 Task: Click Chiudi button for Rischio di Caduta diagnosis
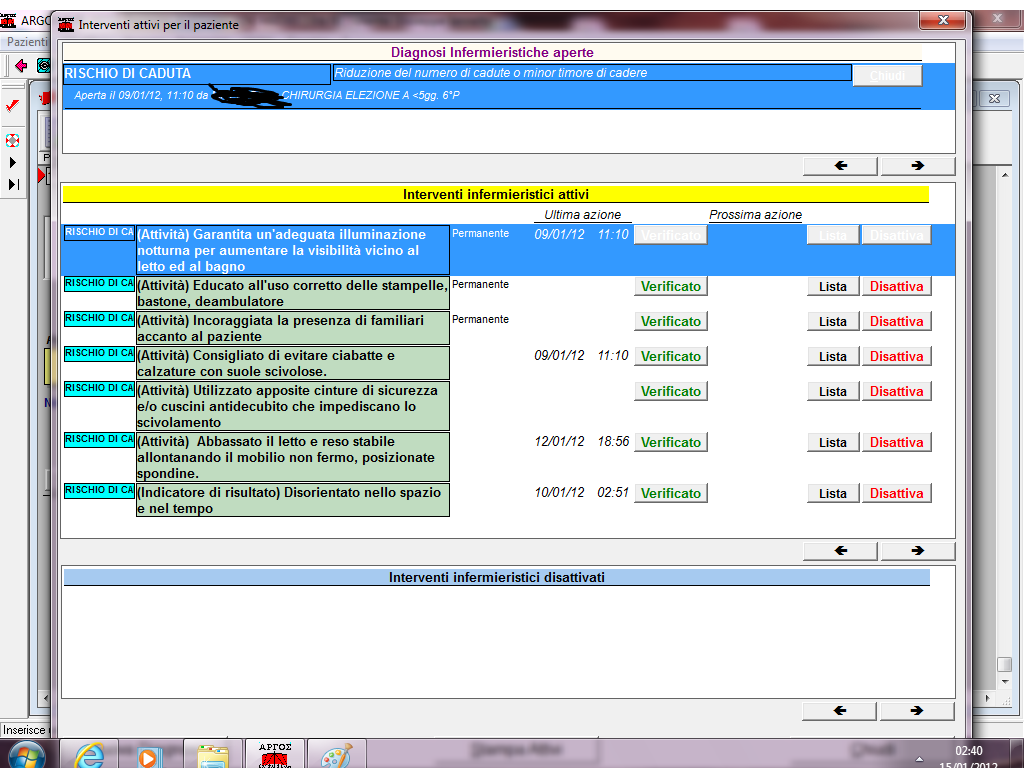point(888,75)
